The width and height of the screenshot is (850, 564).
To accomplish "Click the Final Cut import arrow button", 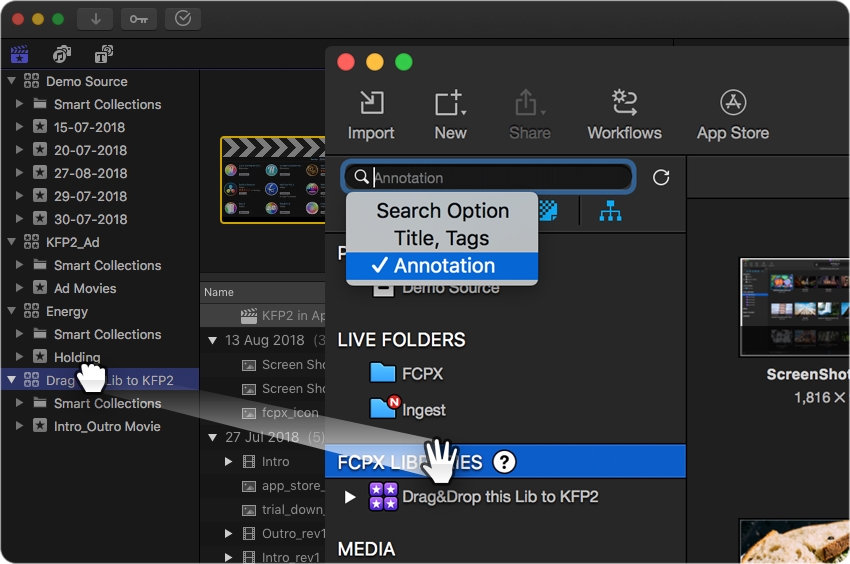I will [96, 19].
